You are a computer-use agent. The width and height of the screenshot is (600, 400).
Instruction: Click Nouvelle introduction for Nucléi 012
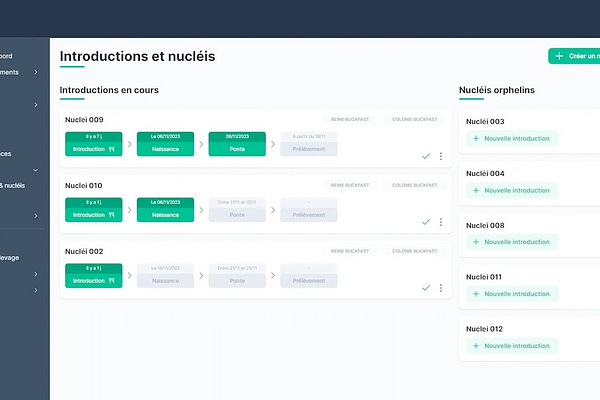point(512,346)
